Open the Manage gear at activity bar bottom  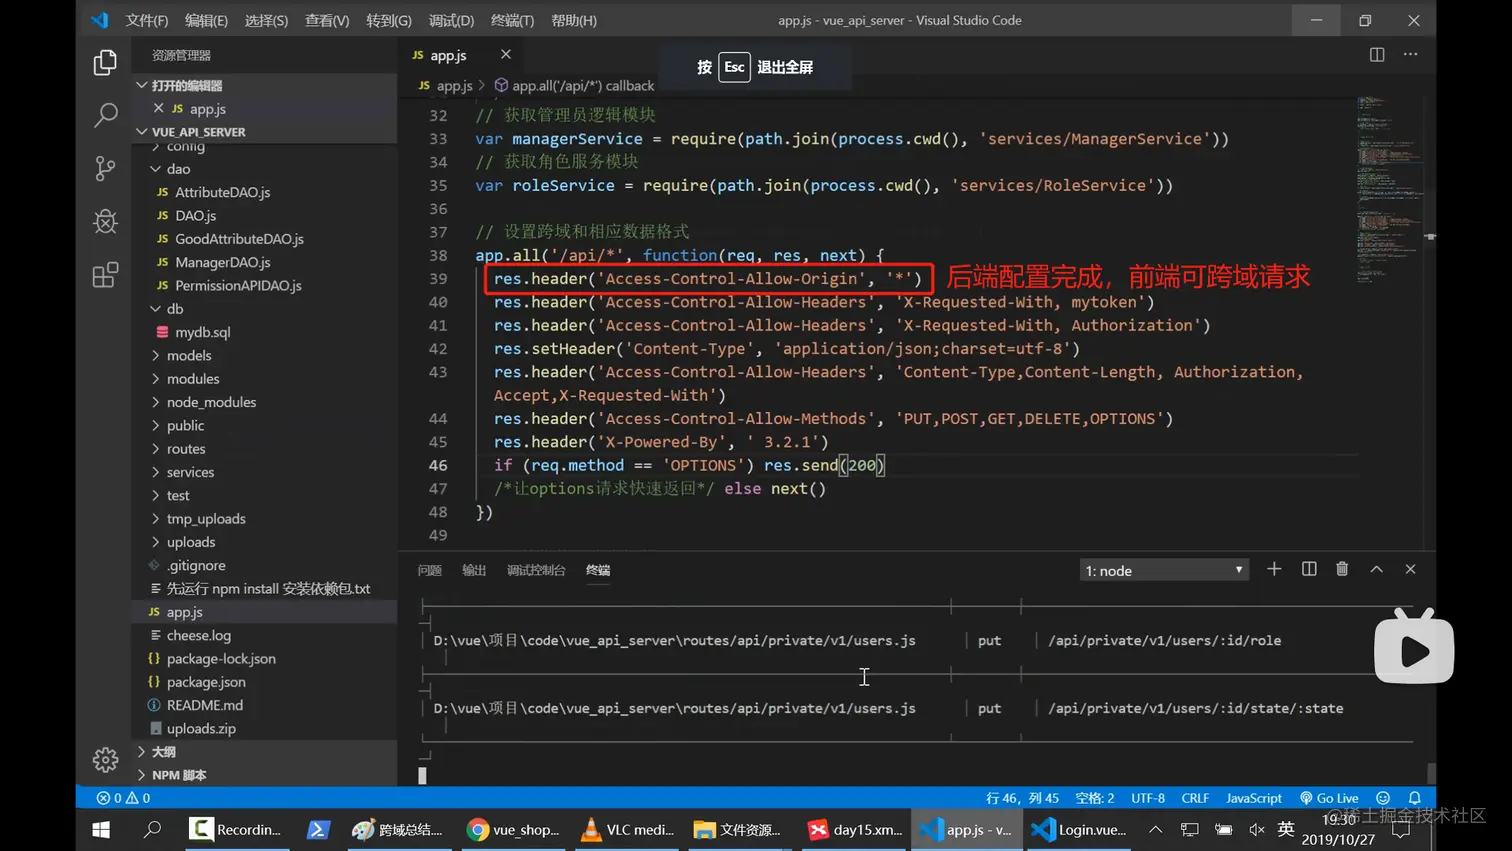click(105, 760)
